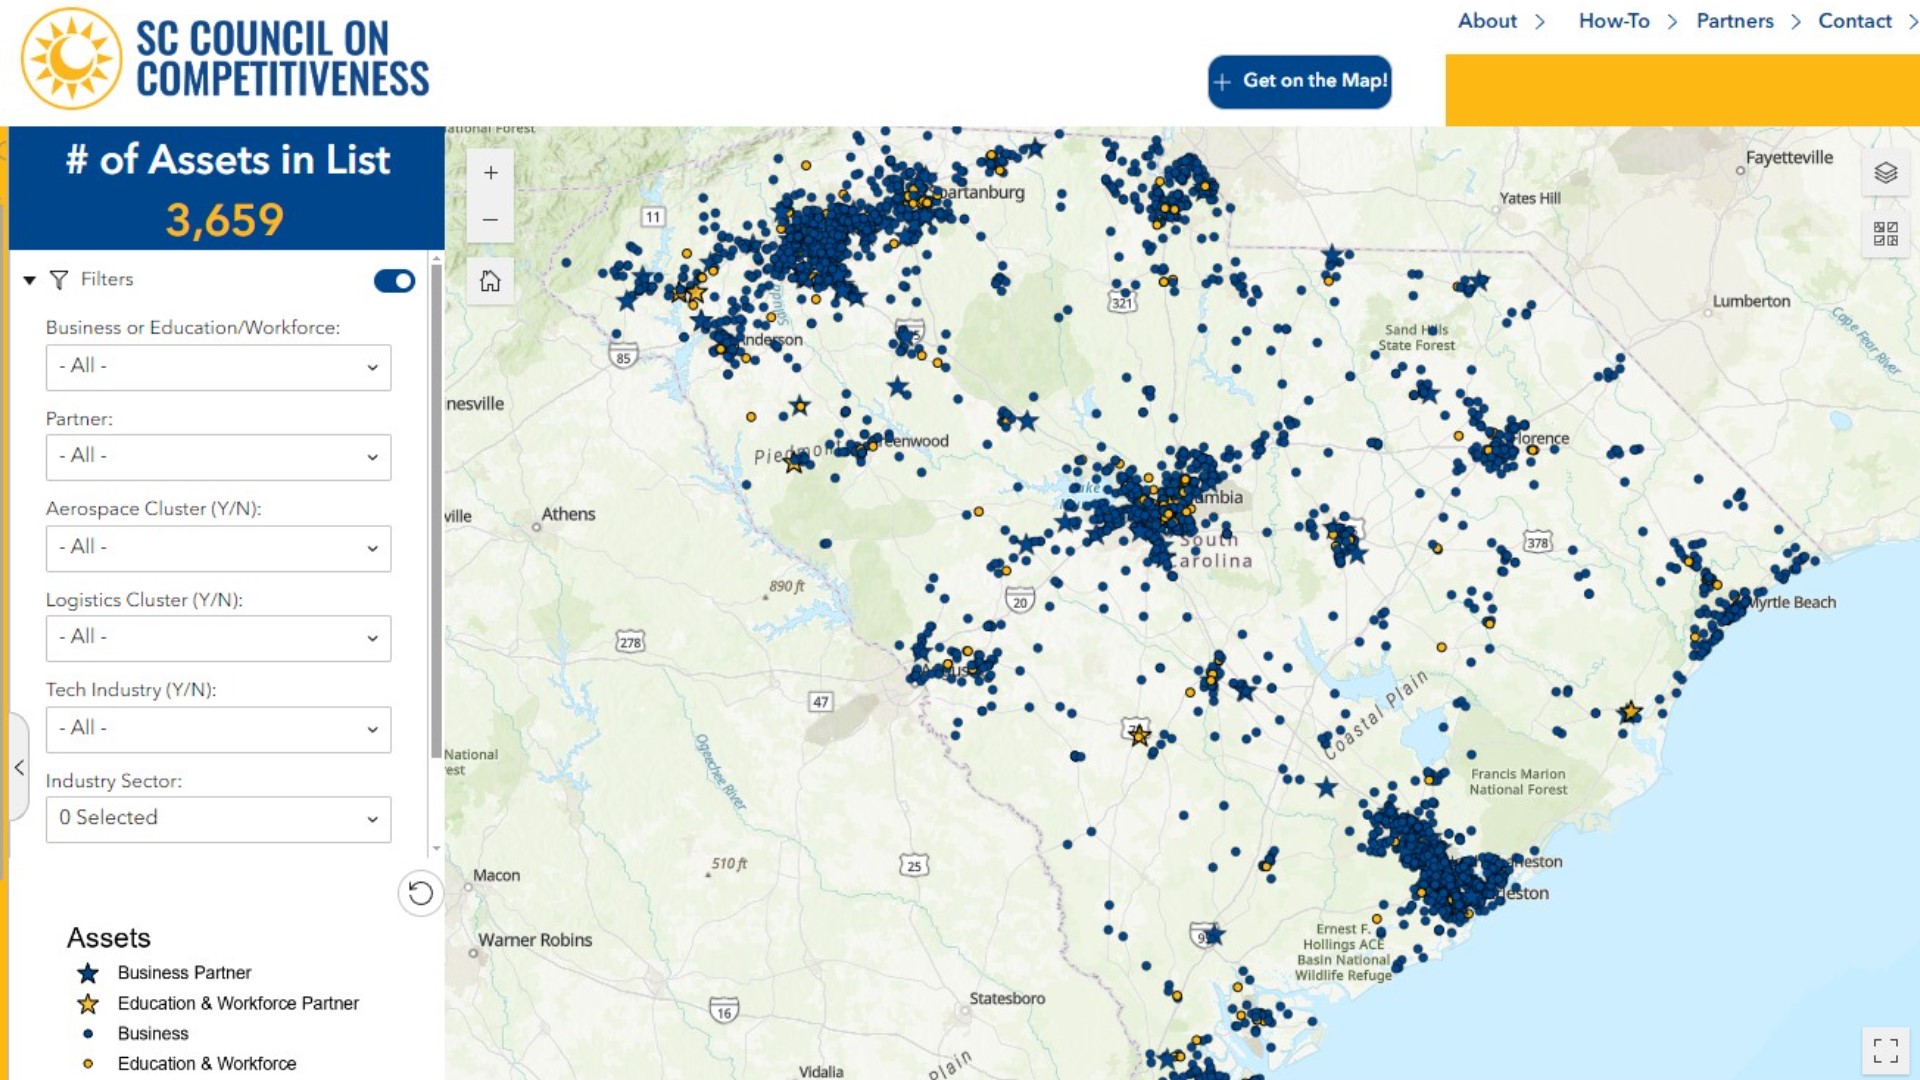The image size is (1920, 1080).
Task: Click the Get on the Map! button
Action: (1299, 81)
